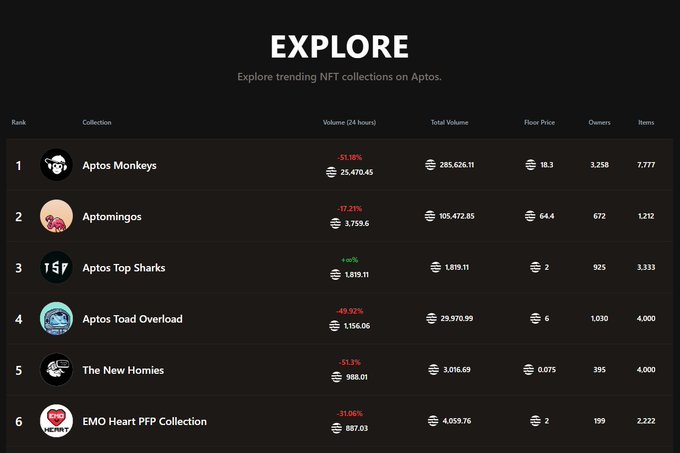Open the Aptos Top Sharks collection link
The image size is (680, 453).
point(124,268)
